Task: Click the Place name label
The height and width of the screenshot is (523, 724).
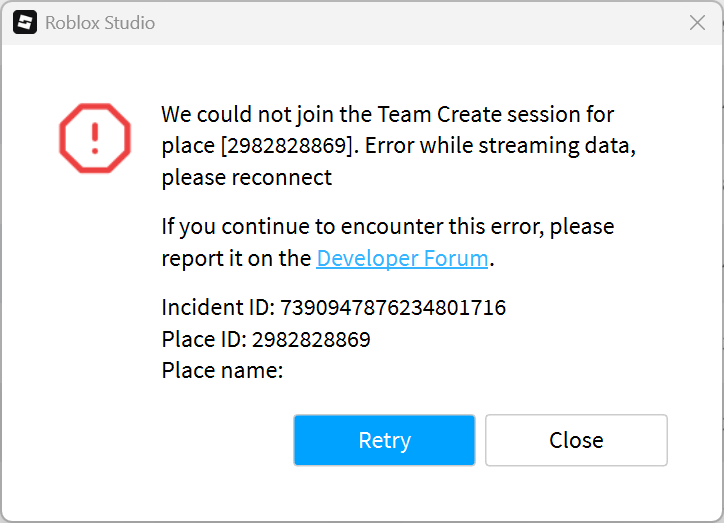Action: (x=222, y=371)
